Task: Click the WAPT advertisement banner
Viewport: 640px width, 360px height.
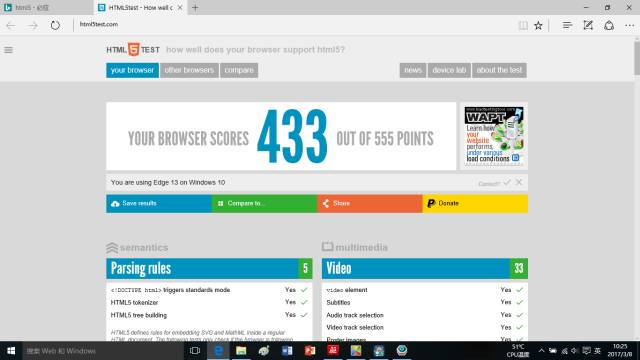Action: tap(494, 136)
